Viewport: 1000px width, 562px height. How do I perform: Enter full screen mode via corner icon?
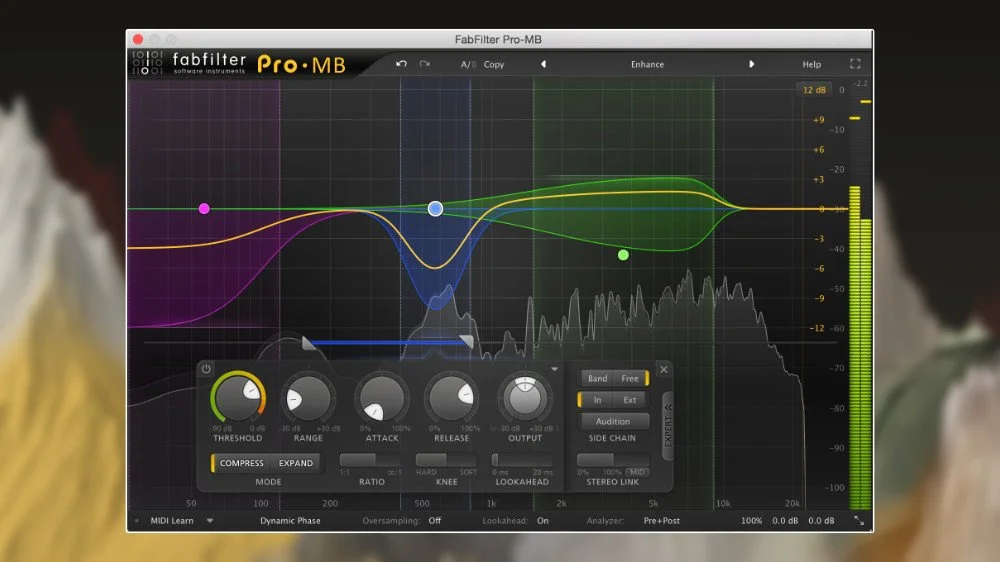point(855,64)
